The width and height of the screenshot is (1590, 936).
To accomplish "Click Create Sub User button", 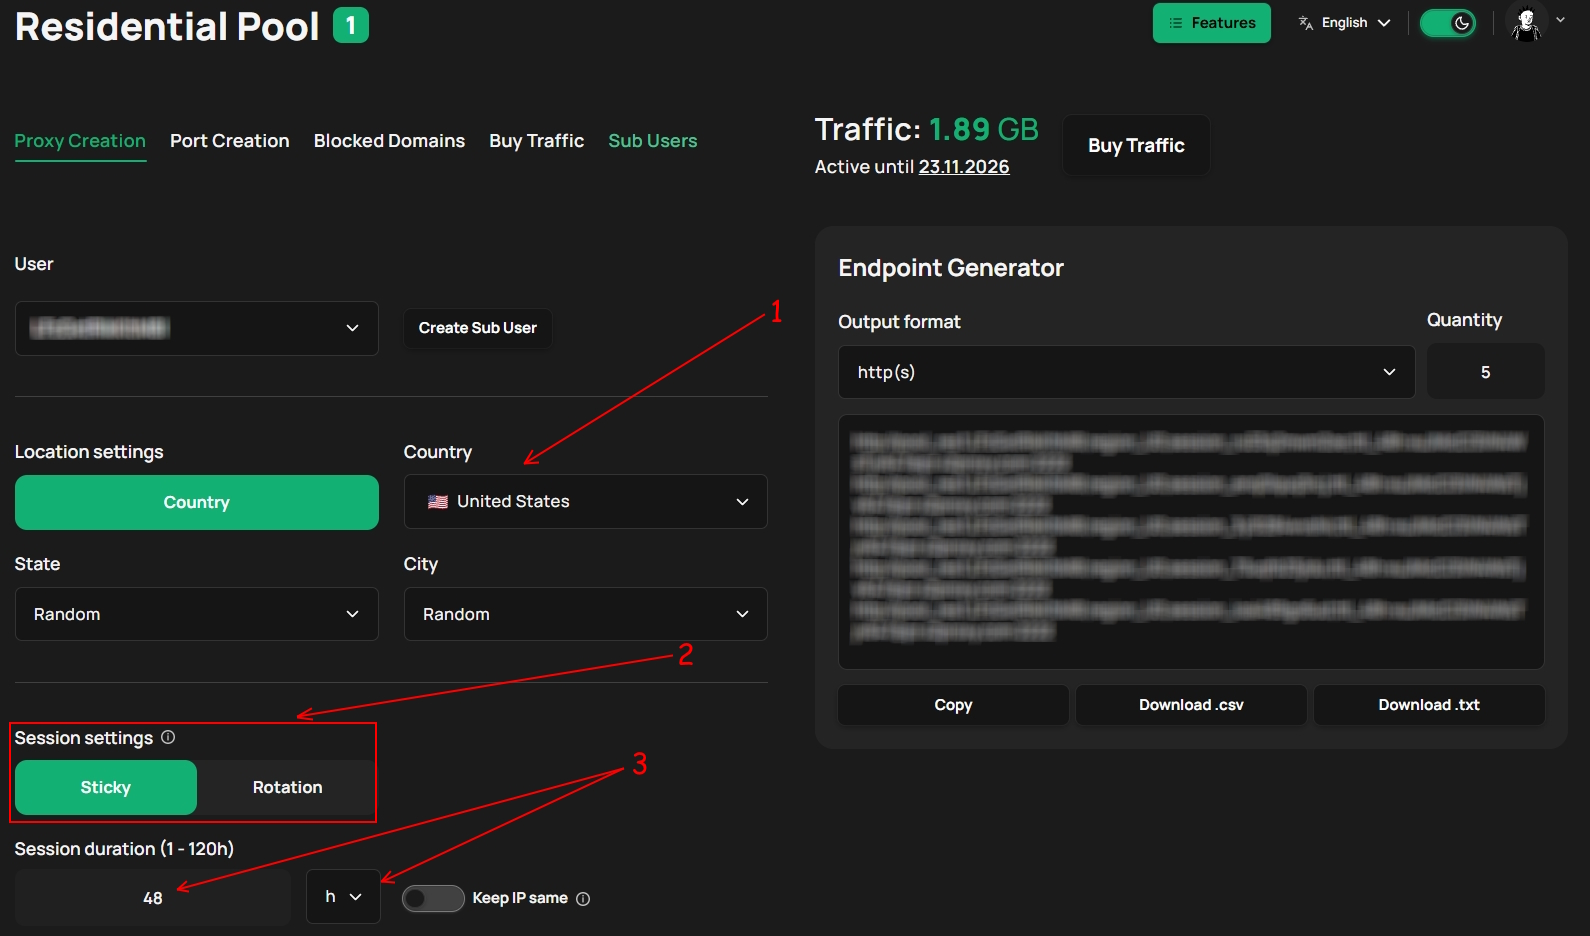I will pos(478,328).
